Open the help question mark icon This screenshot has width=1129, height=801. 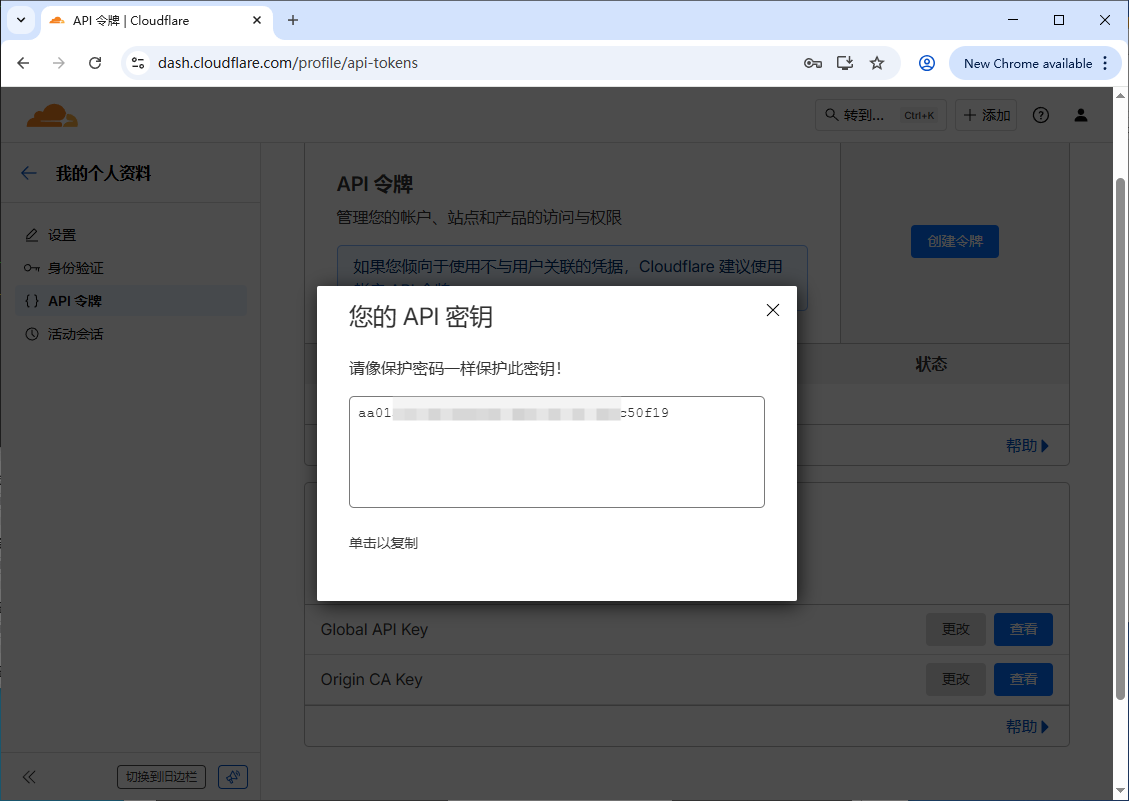(x=1041, y=115)
